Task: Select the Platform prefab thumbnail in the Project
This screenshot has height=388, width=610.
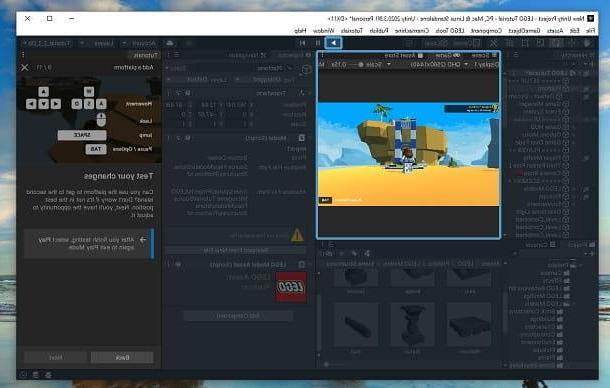Action: pyautogui.click(x=469, y=325)
